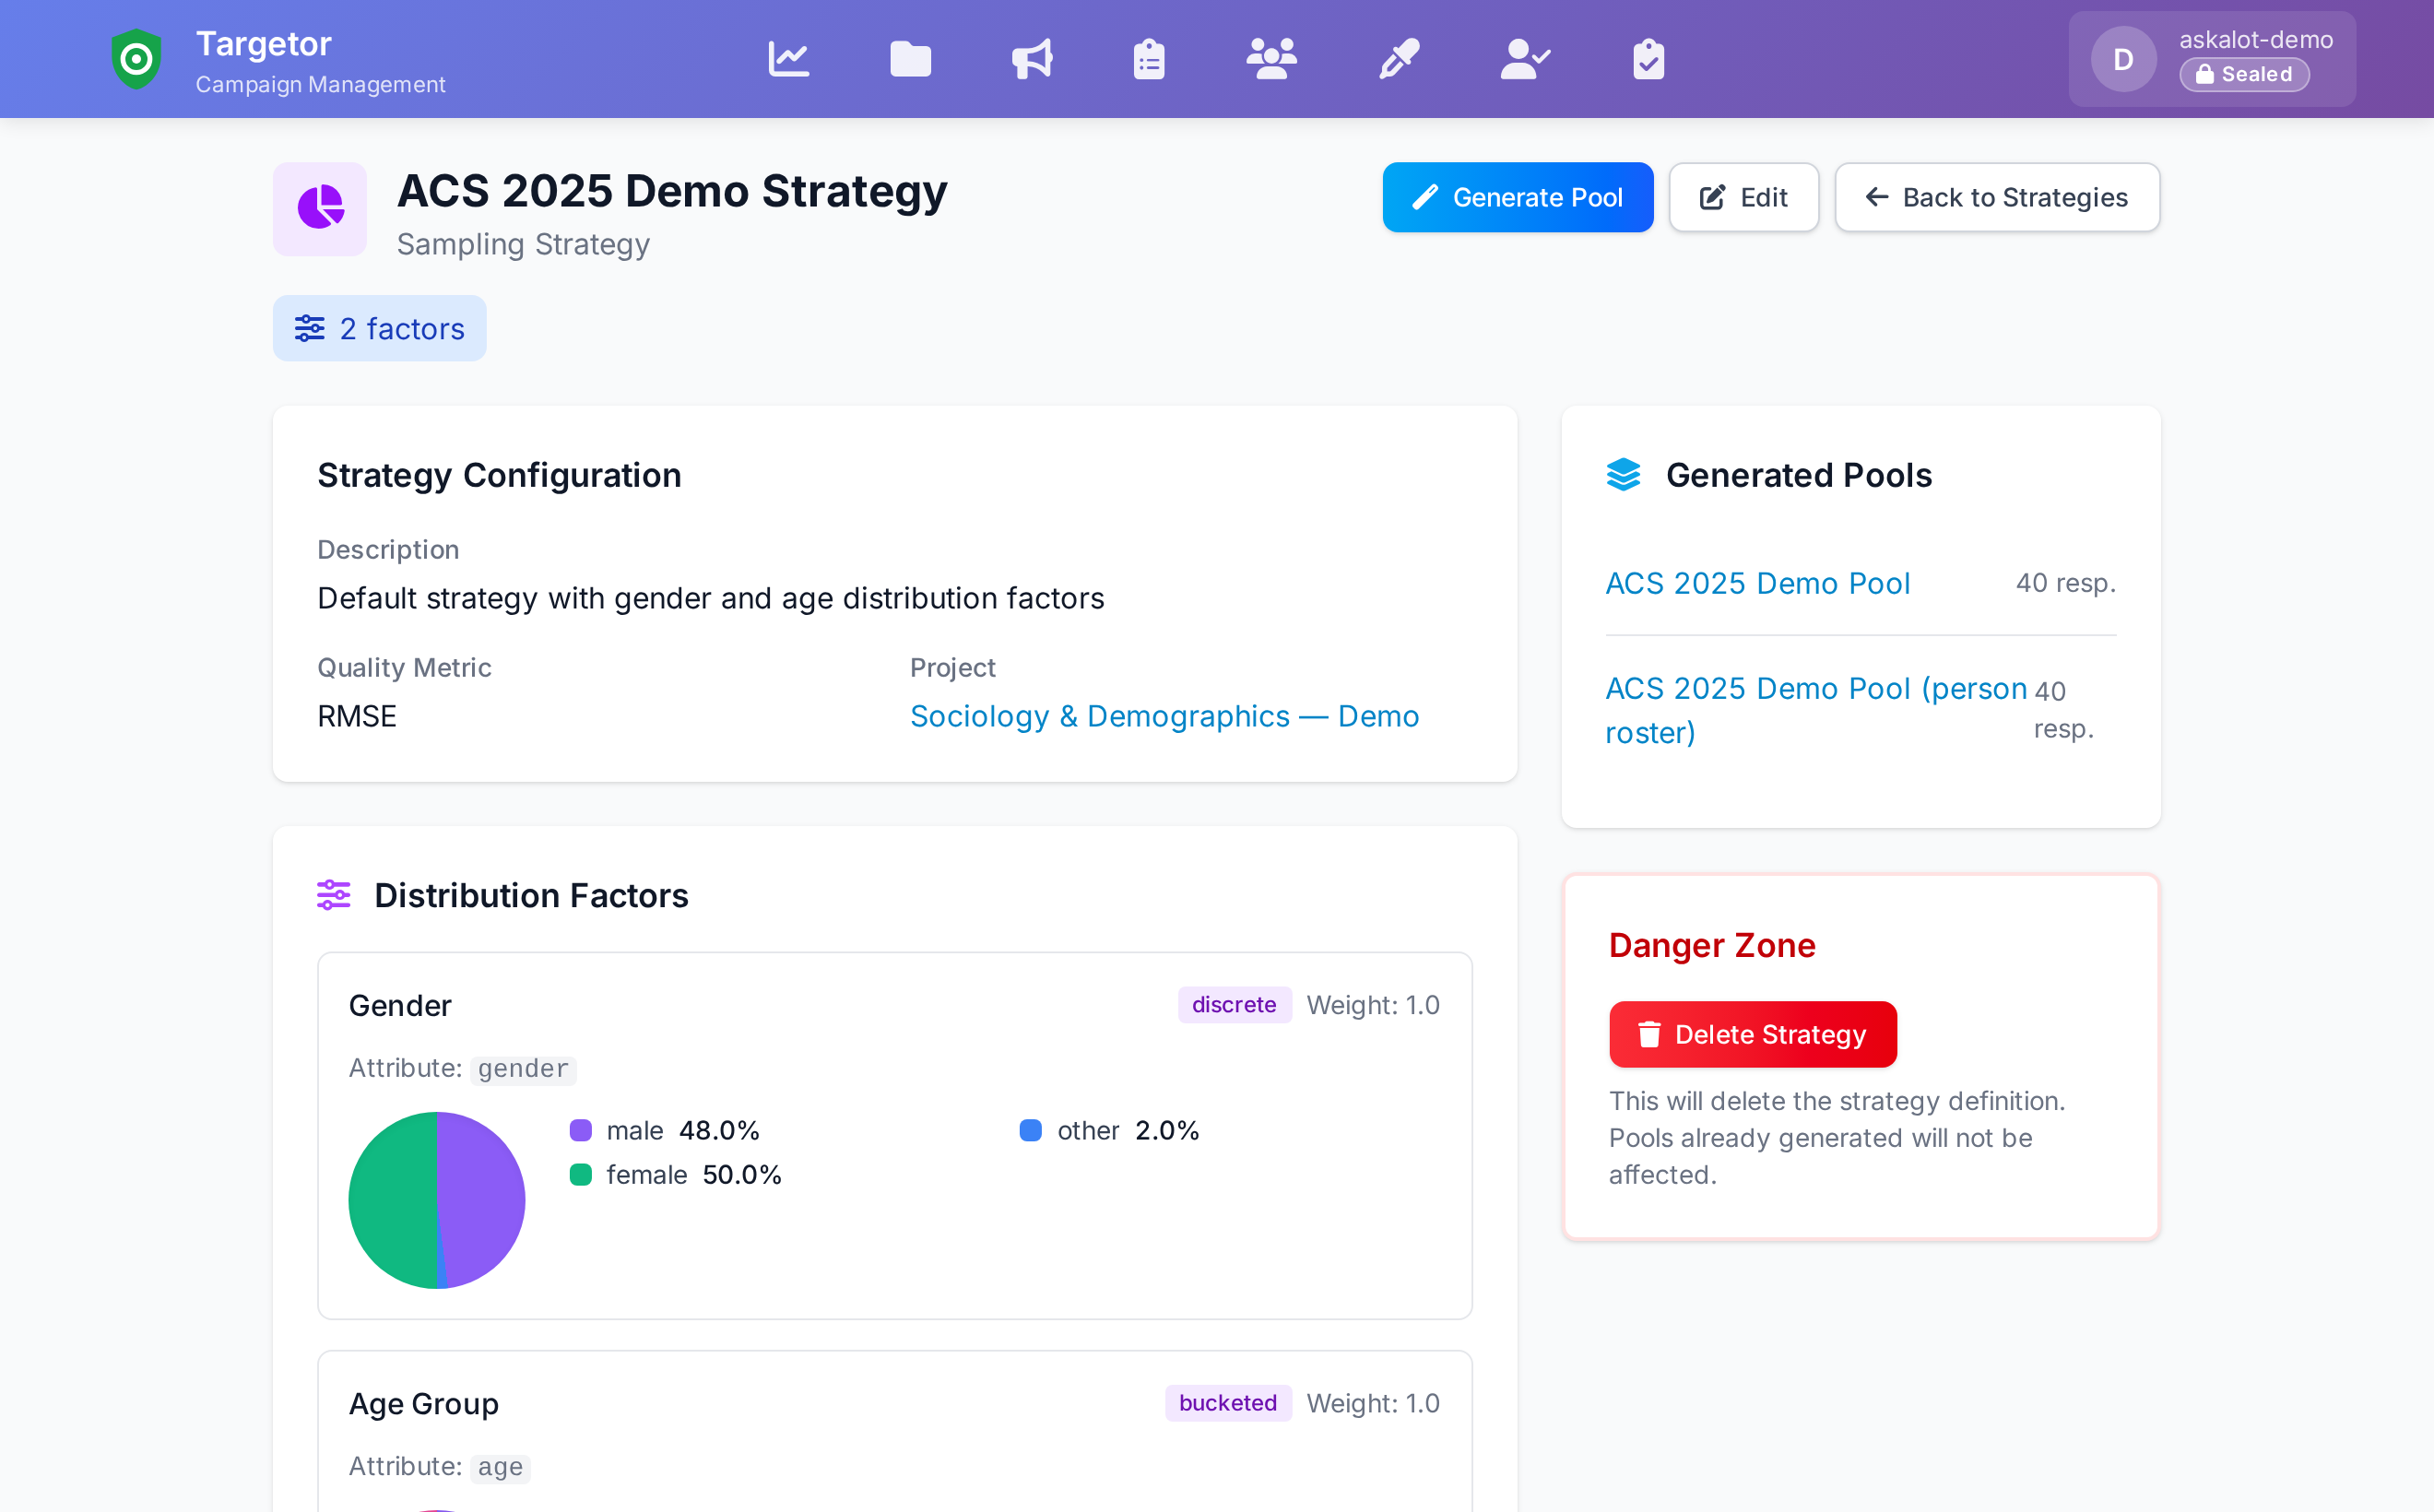Viewport: 2434px width, 1512px height.
Task: Click the Generated Pools layers icon
Action: click(x=1623, y=475)
